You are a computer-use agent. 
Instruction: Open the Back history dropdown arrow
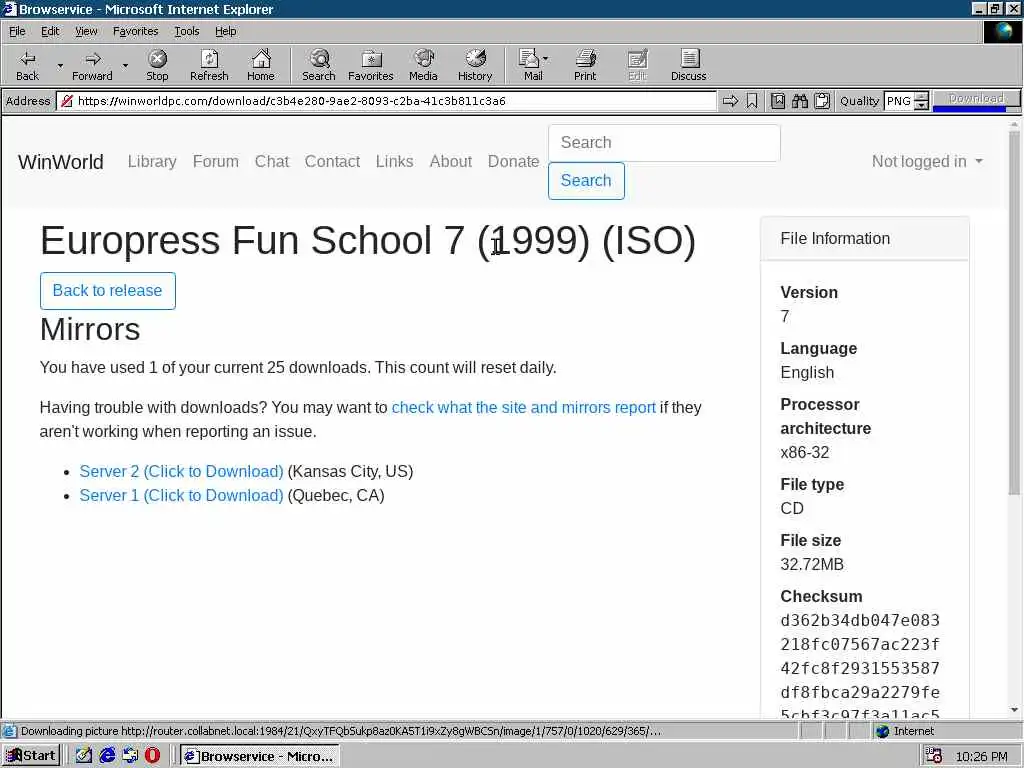point(60,65)
